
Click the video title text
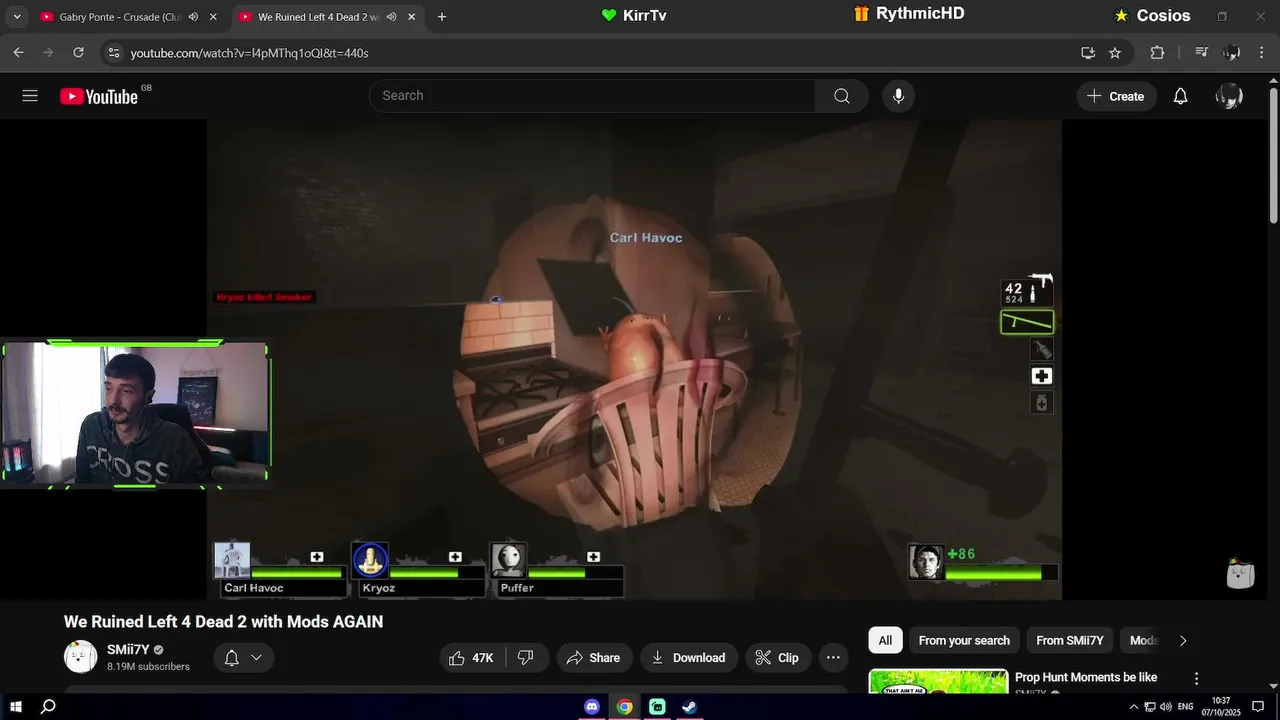click(x=223, y=622)
